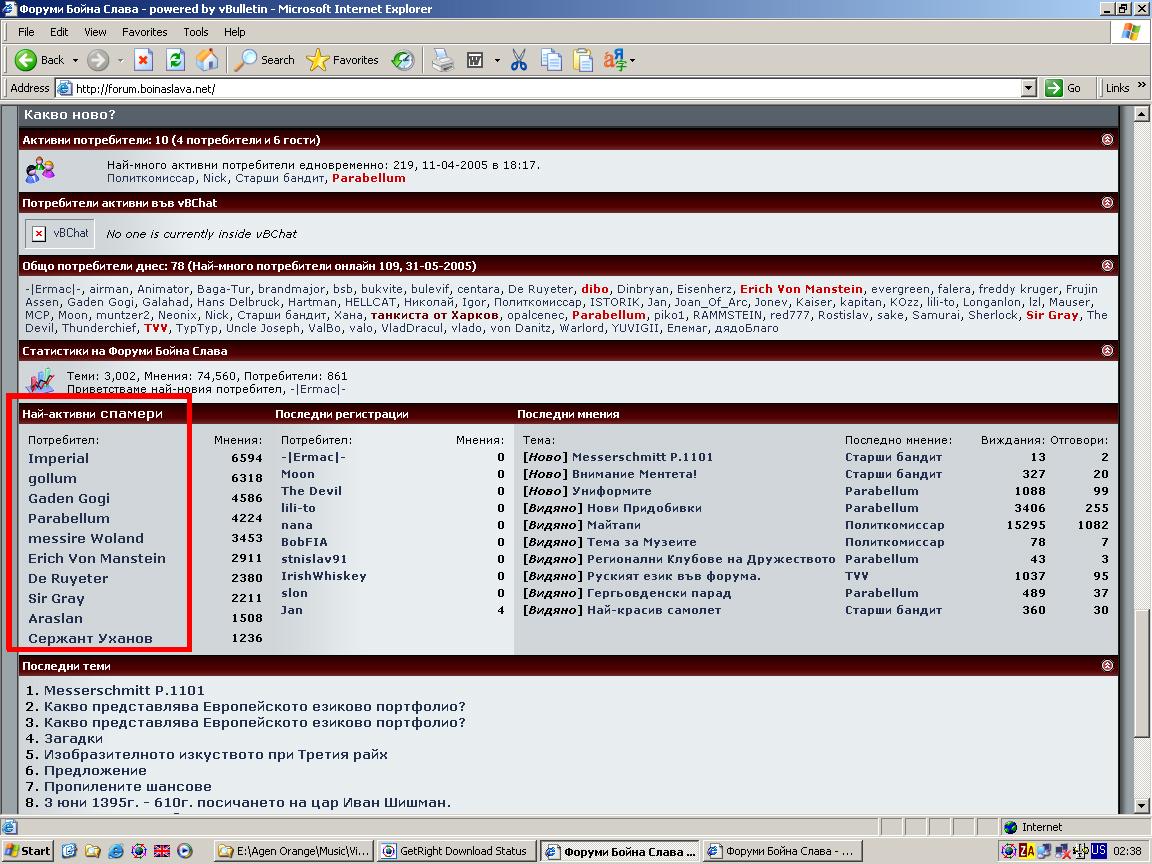
Task: Open the address bar dropdown arrow
Action: click(1028, 88)
